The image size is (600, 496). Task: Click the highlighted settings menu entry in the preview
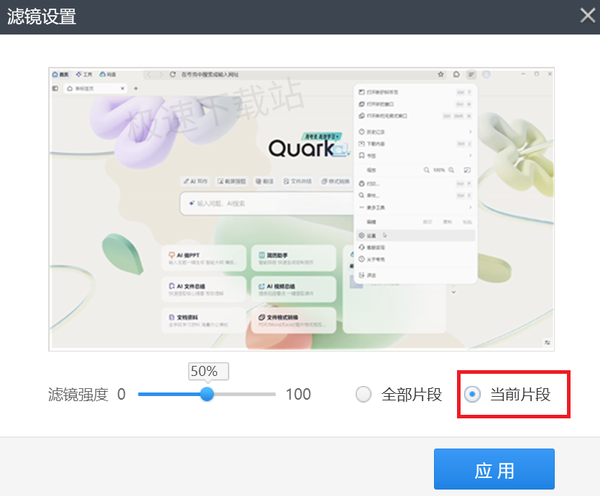(x=416, y=235)
